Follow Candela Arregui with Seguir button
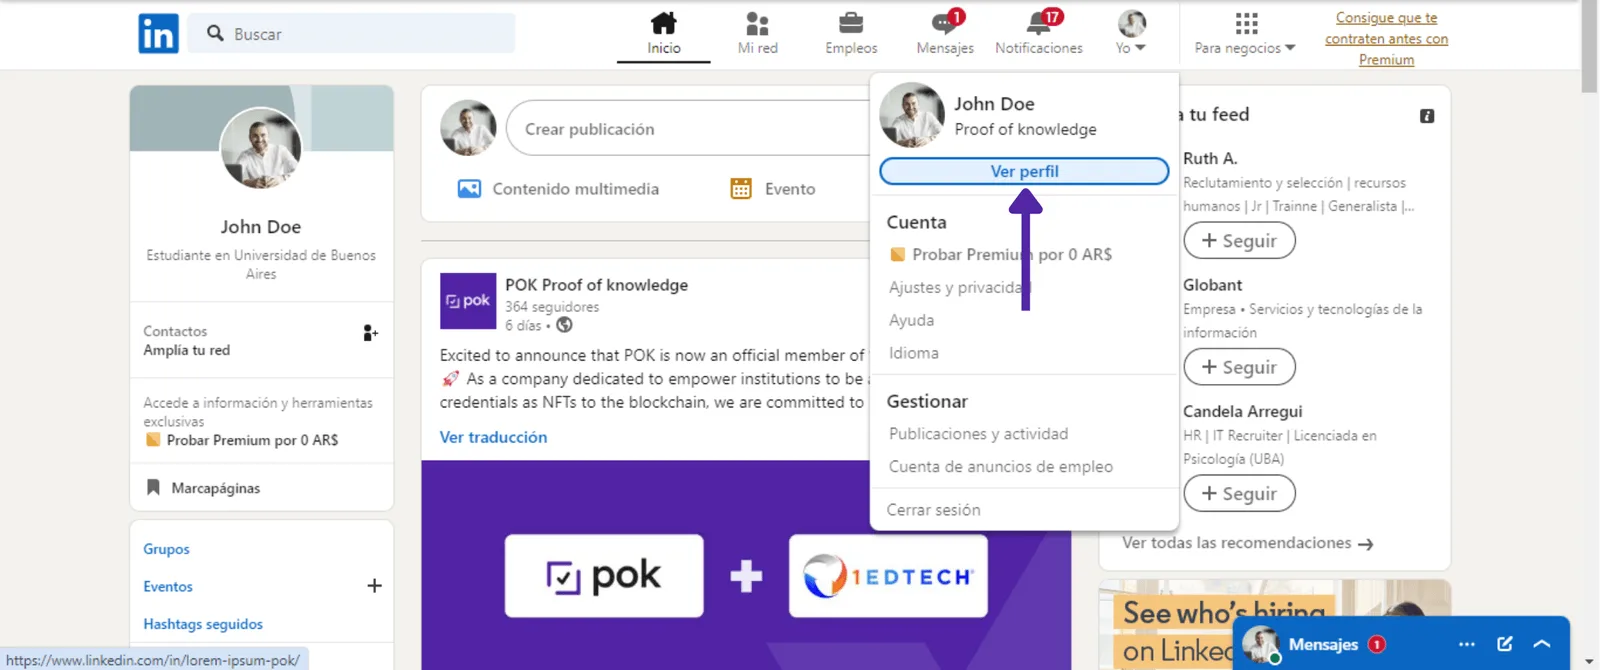 [1239, 494]
